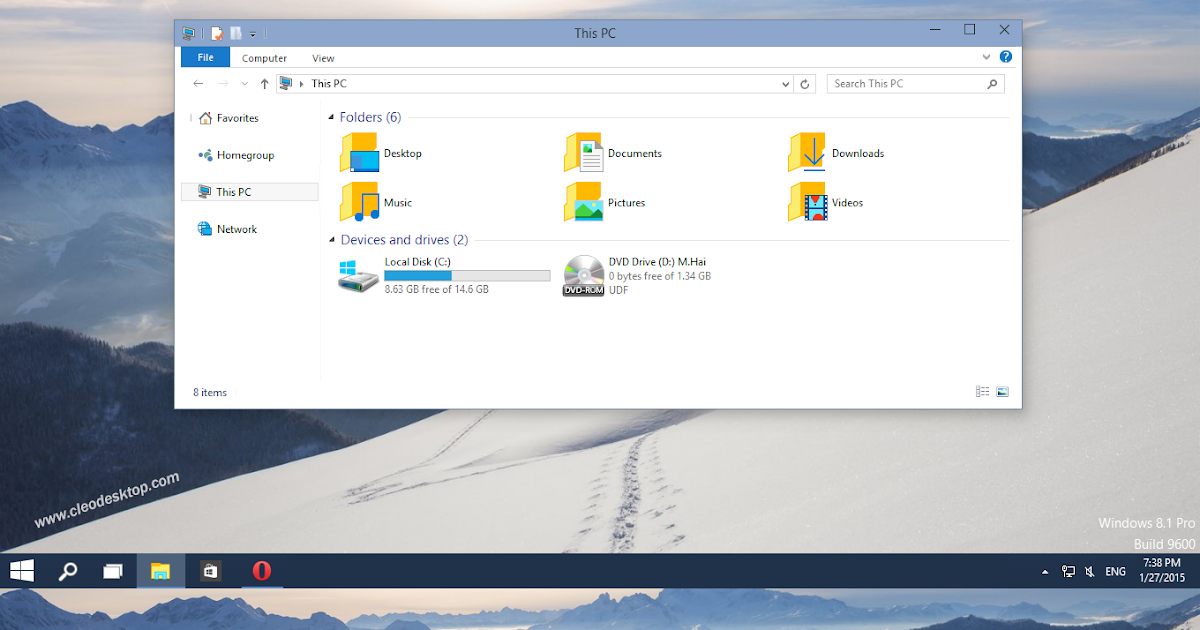The height and width of the screenshot is (630, 1200).
Task: Switch to details view in the status bar
Action: [982, 391]
